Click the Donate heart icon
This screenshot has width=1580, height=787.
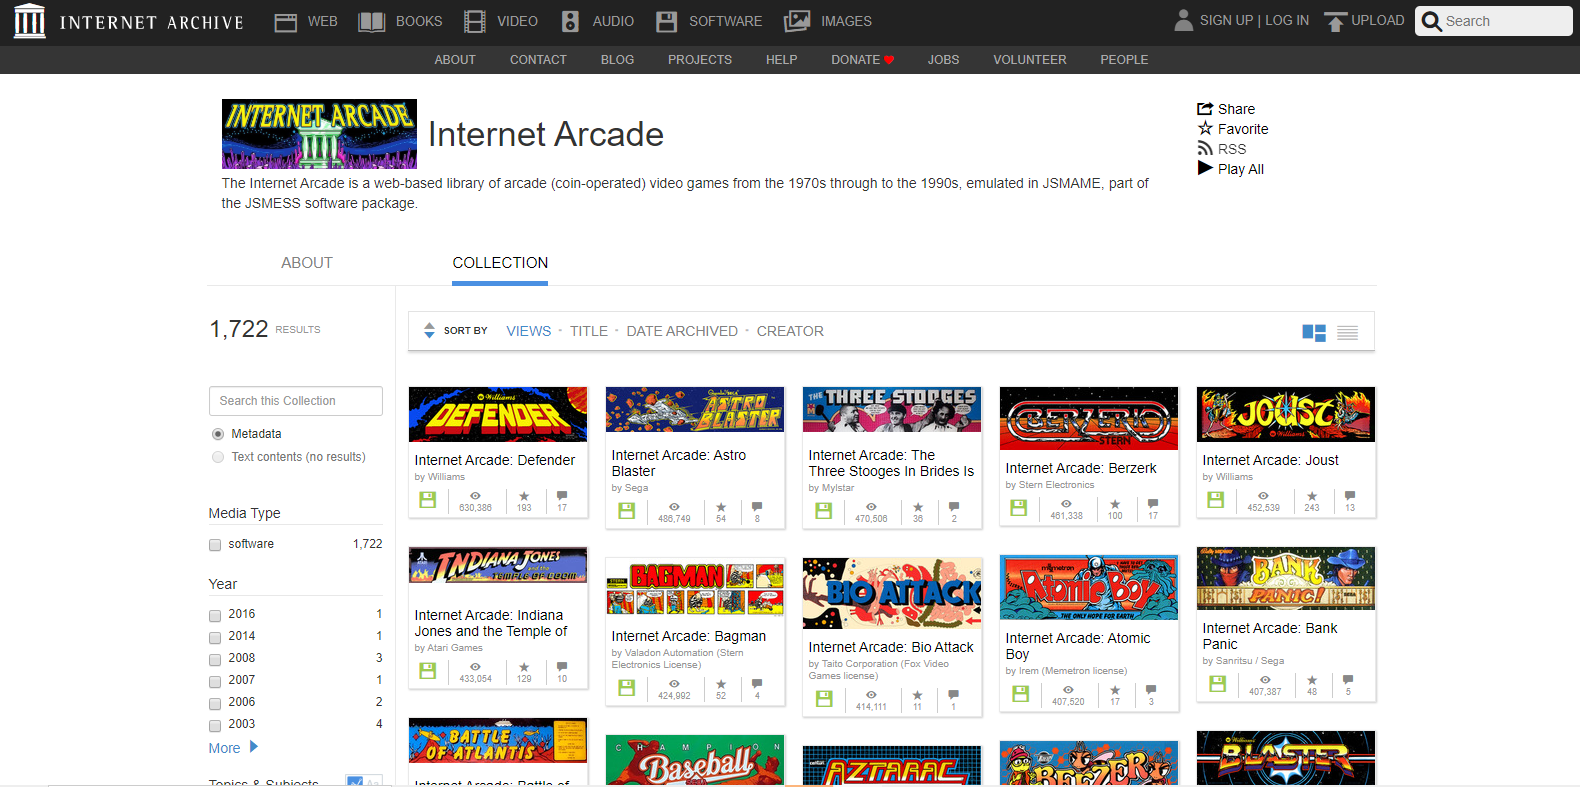tap(889, 60)
